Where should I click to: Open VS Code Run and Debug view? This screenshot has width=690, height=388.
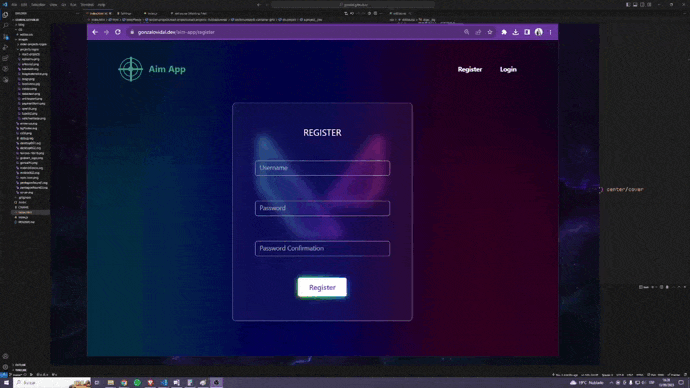[5, 48]
